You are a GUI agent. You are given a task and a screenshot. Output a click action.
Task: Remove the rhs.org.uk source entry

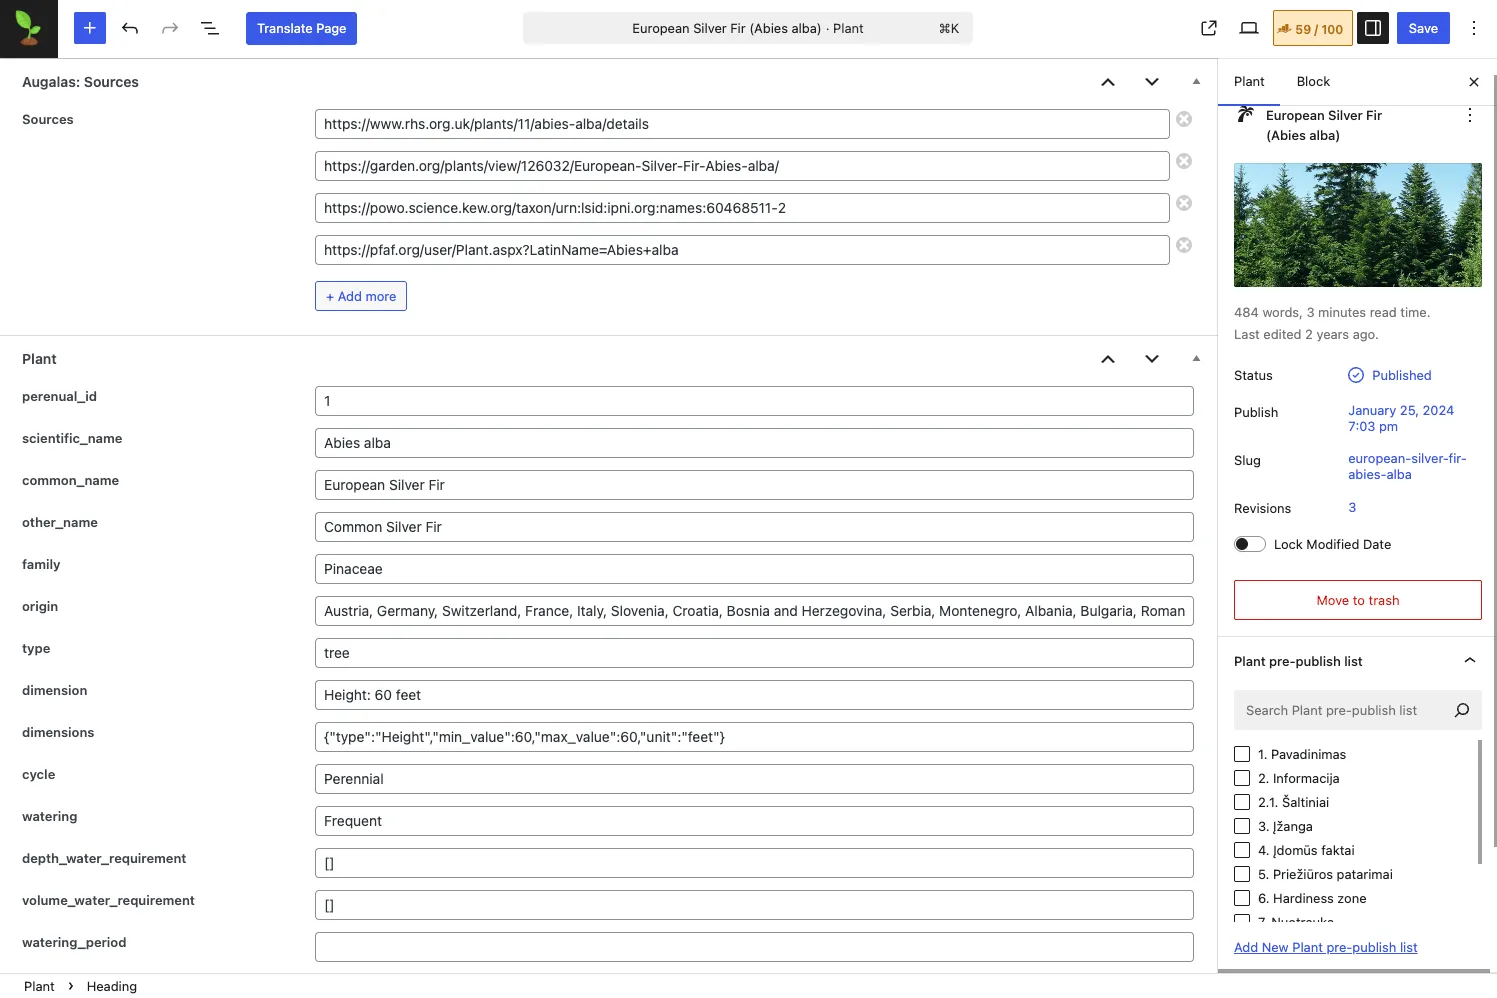point(1184,119)
